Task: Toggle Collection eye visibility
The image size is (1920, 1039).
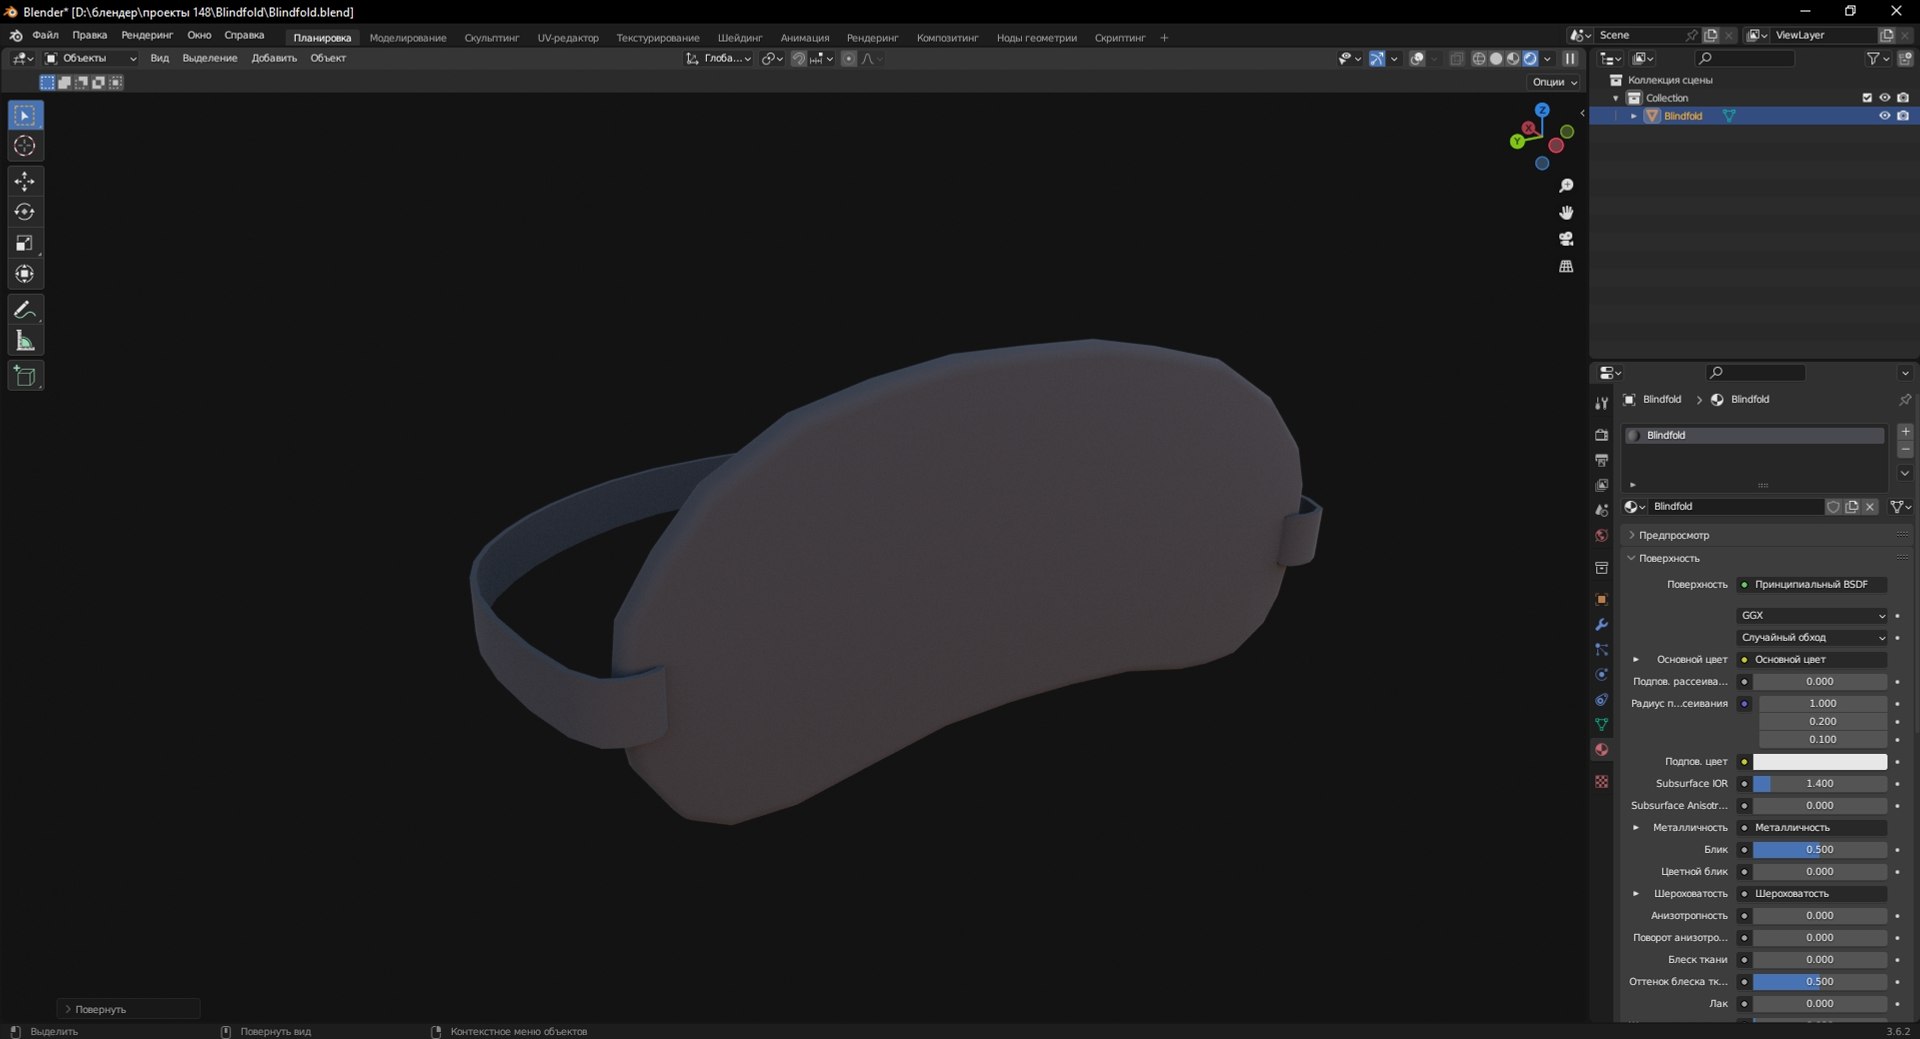Action: click(x=1884, y=98)
